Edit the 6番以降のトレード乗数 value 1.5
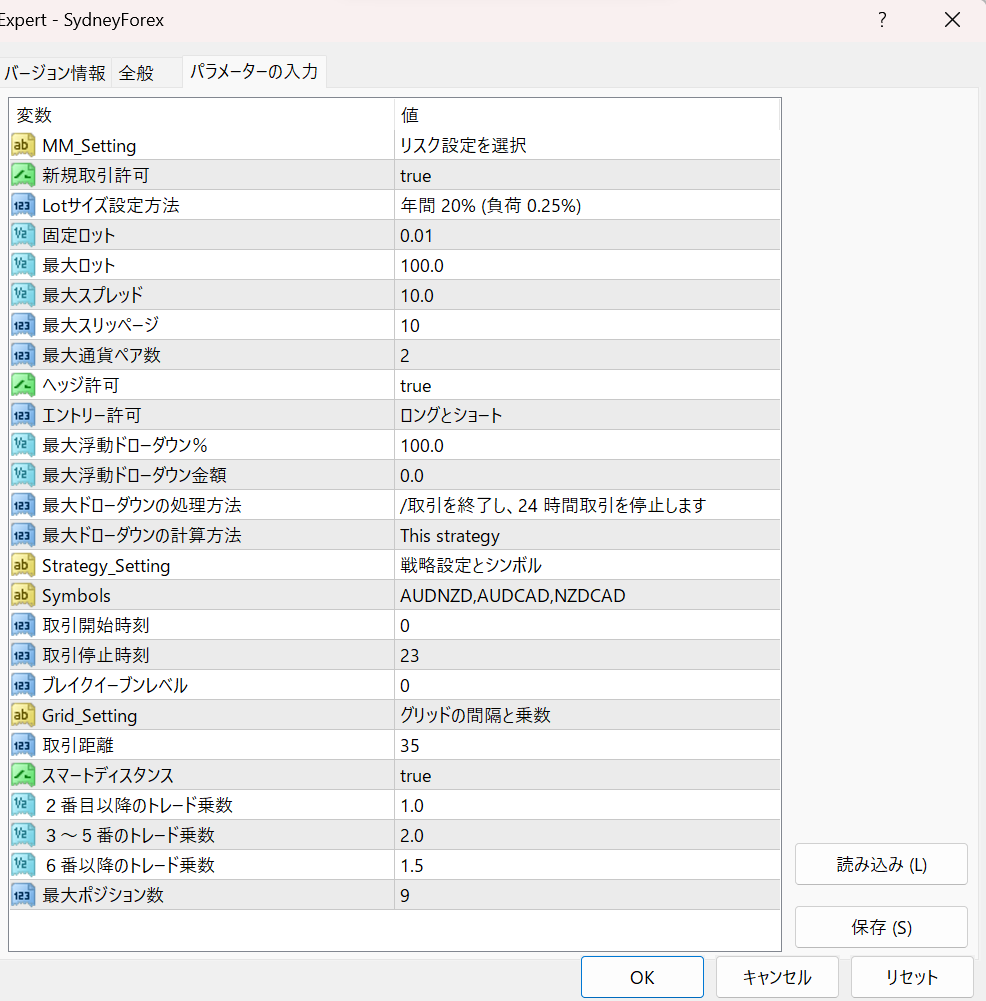The image size is (986, 1001). [x=587, y=865]
